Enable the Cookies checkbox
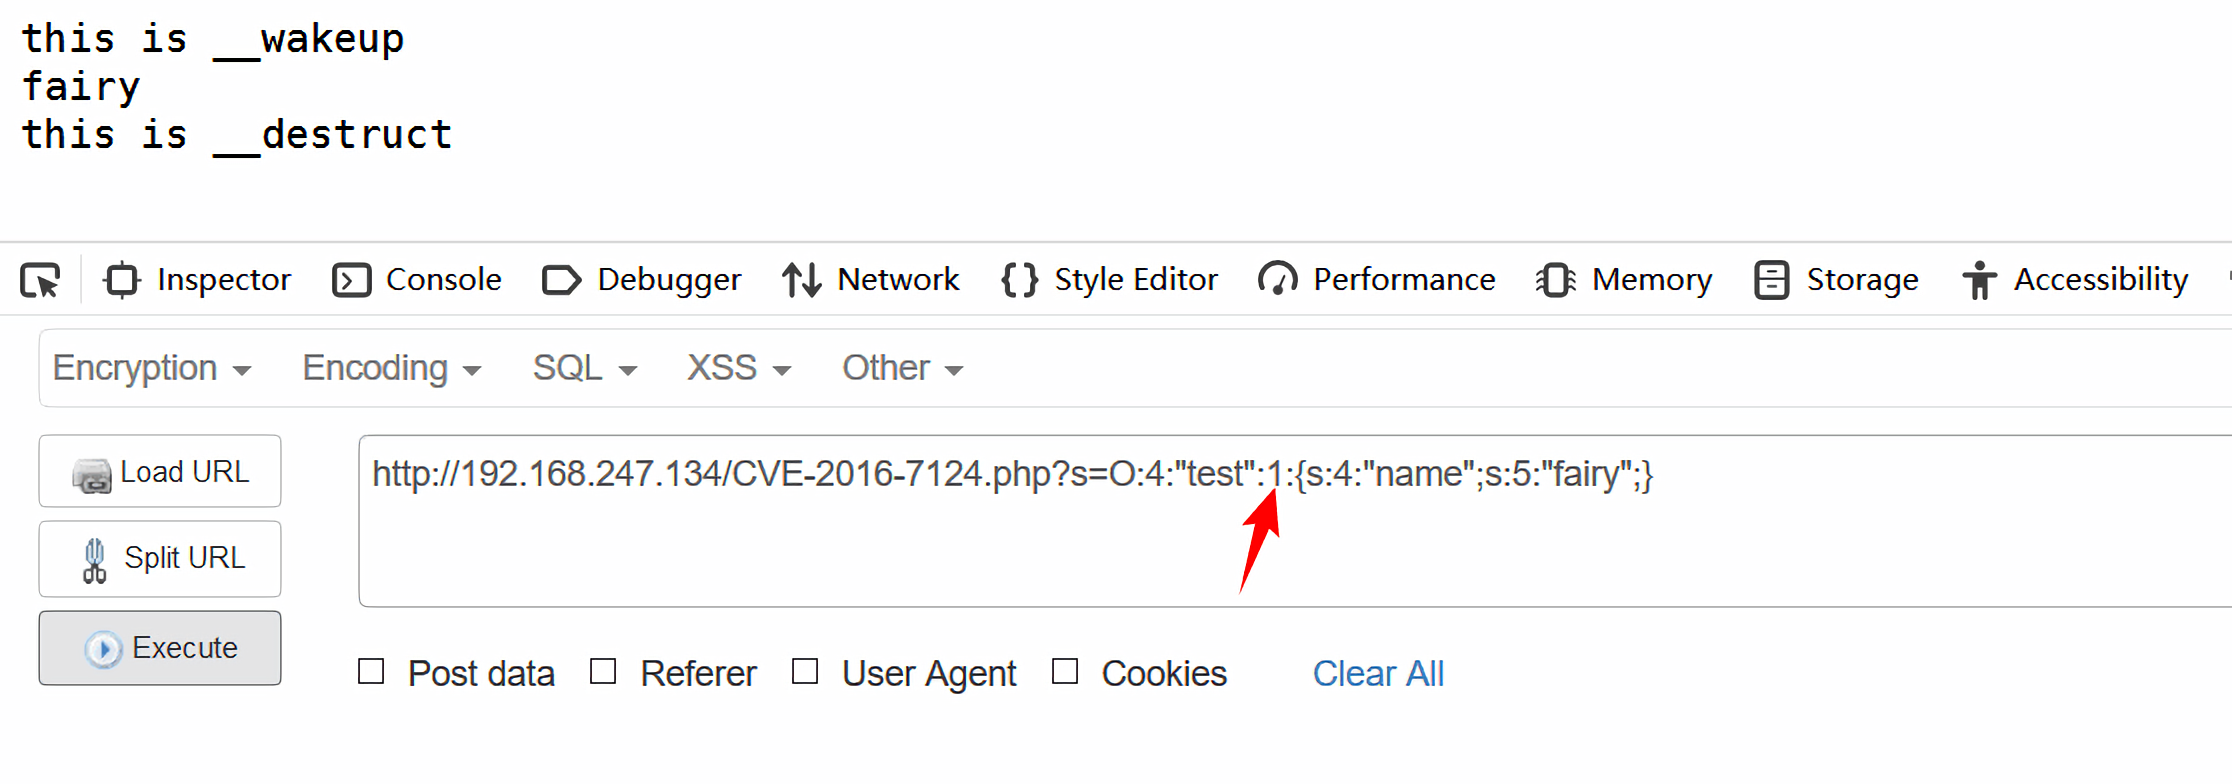The height and width of the screenshot is (784, 2232). coord(1065,672)
